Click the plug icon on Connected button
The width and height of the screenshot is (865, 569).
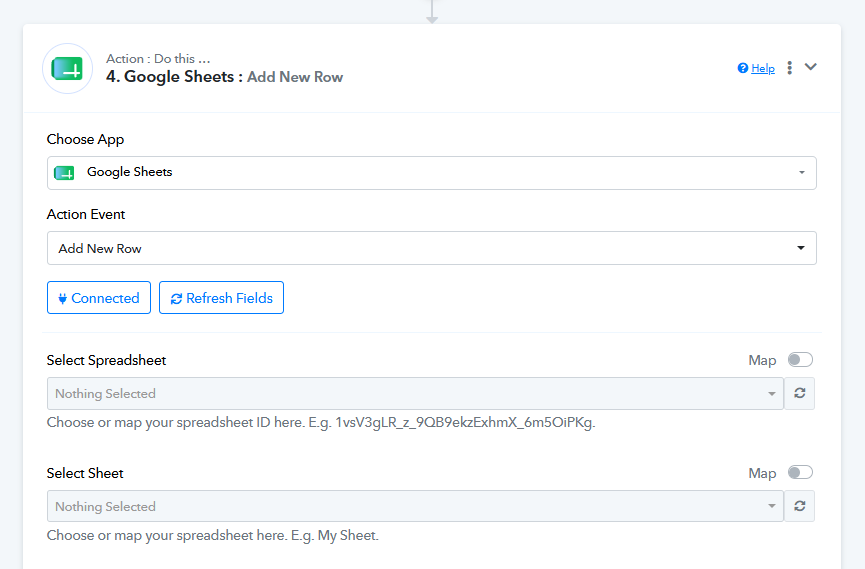tap(62, 299)
